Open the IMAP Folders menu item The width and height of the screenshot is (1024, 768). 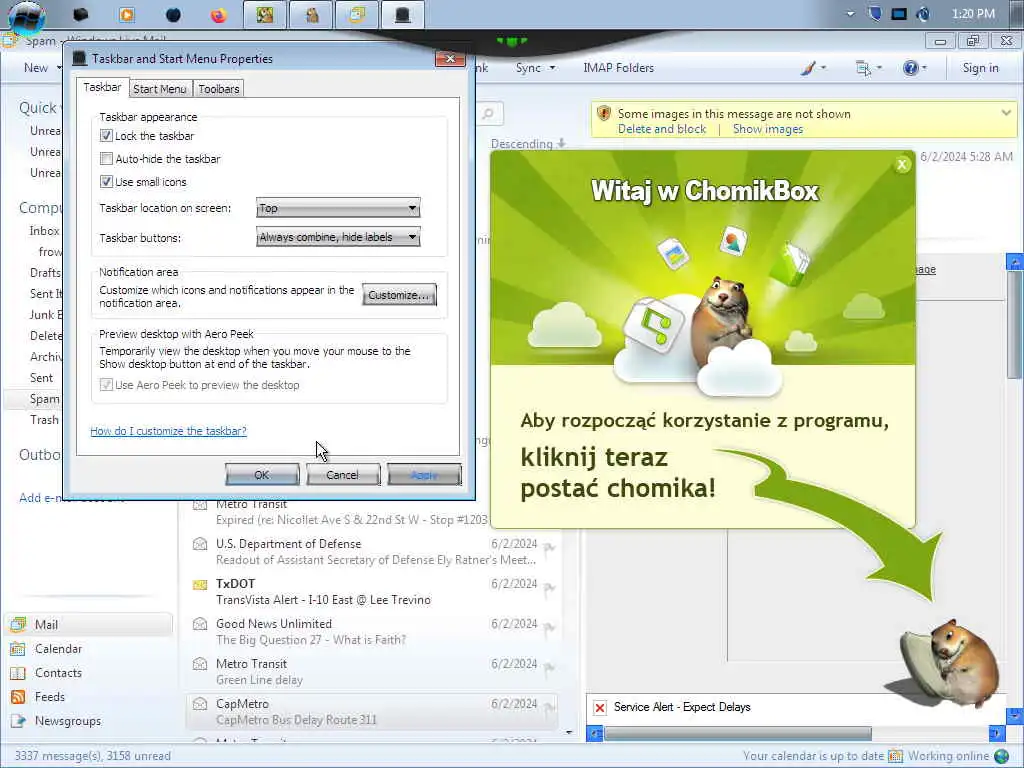[x=618, y=67]
